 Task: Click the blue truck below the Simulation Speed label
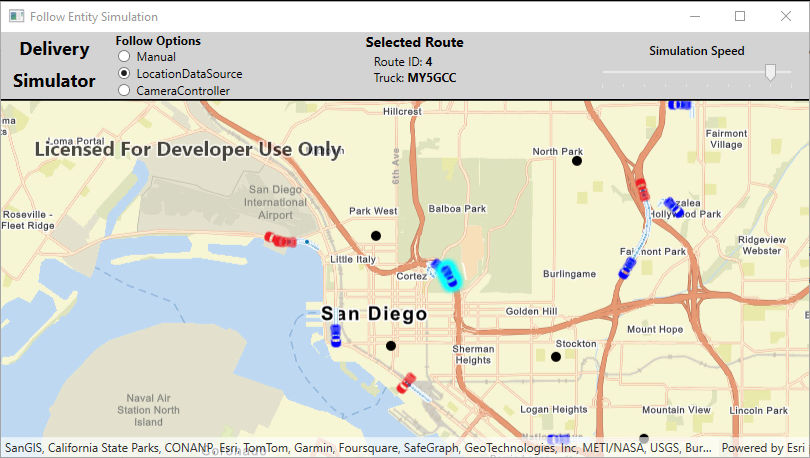(679, 105)
